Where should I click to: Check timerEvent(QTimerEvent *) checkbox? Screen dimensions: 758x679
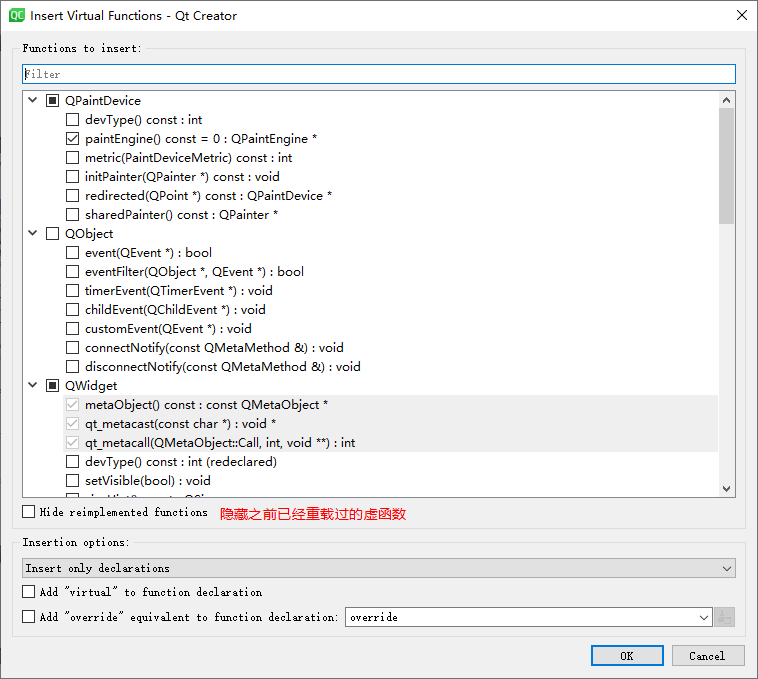pos(73,290)
